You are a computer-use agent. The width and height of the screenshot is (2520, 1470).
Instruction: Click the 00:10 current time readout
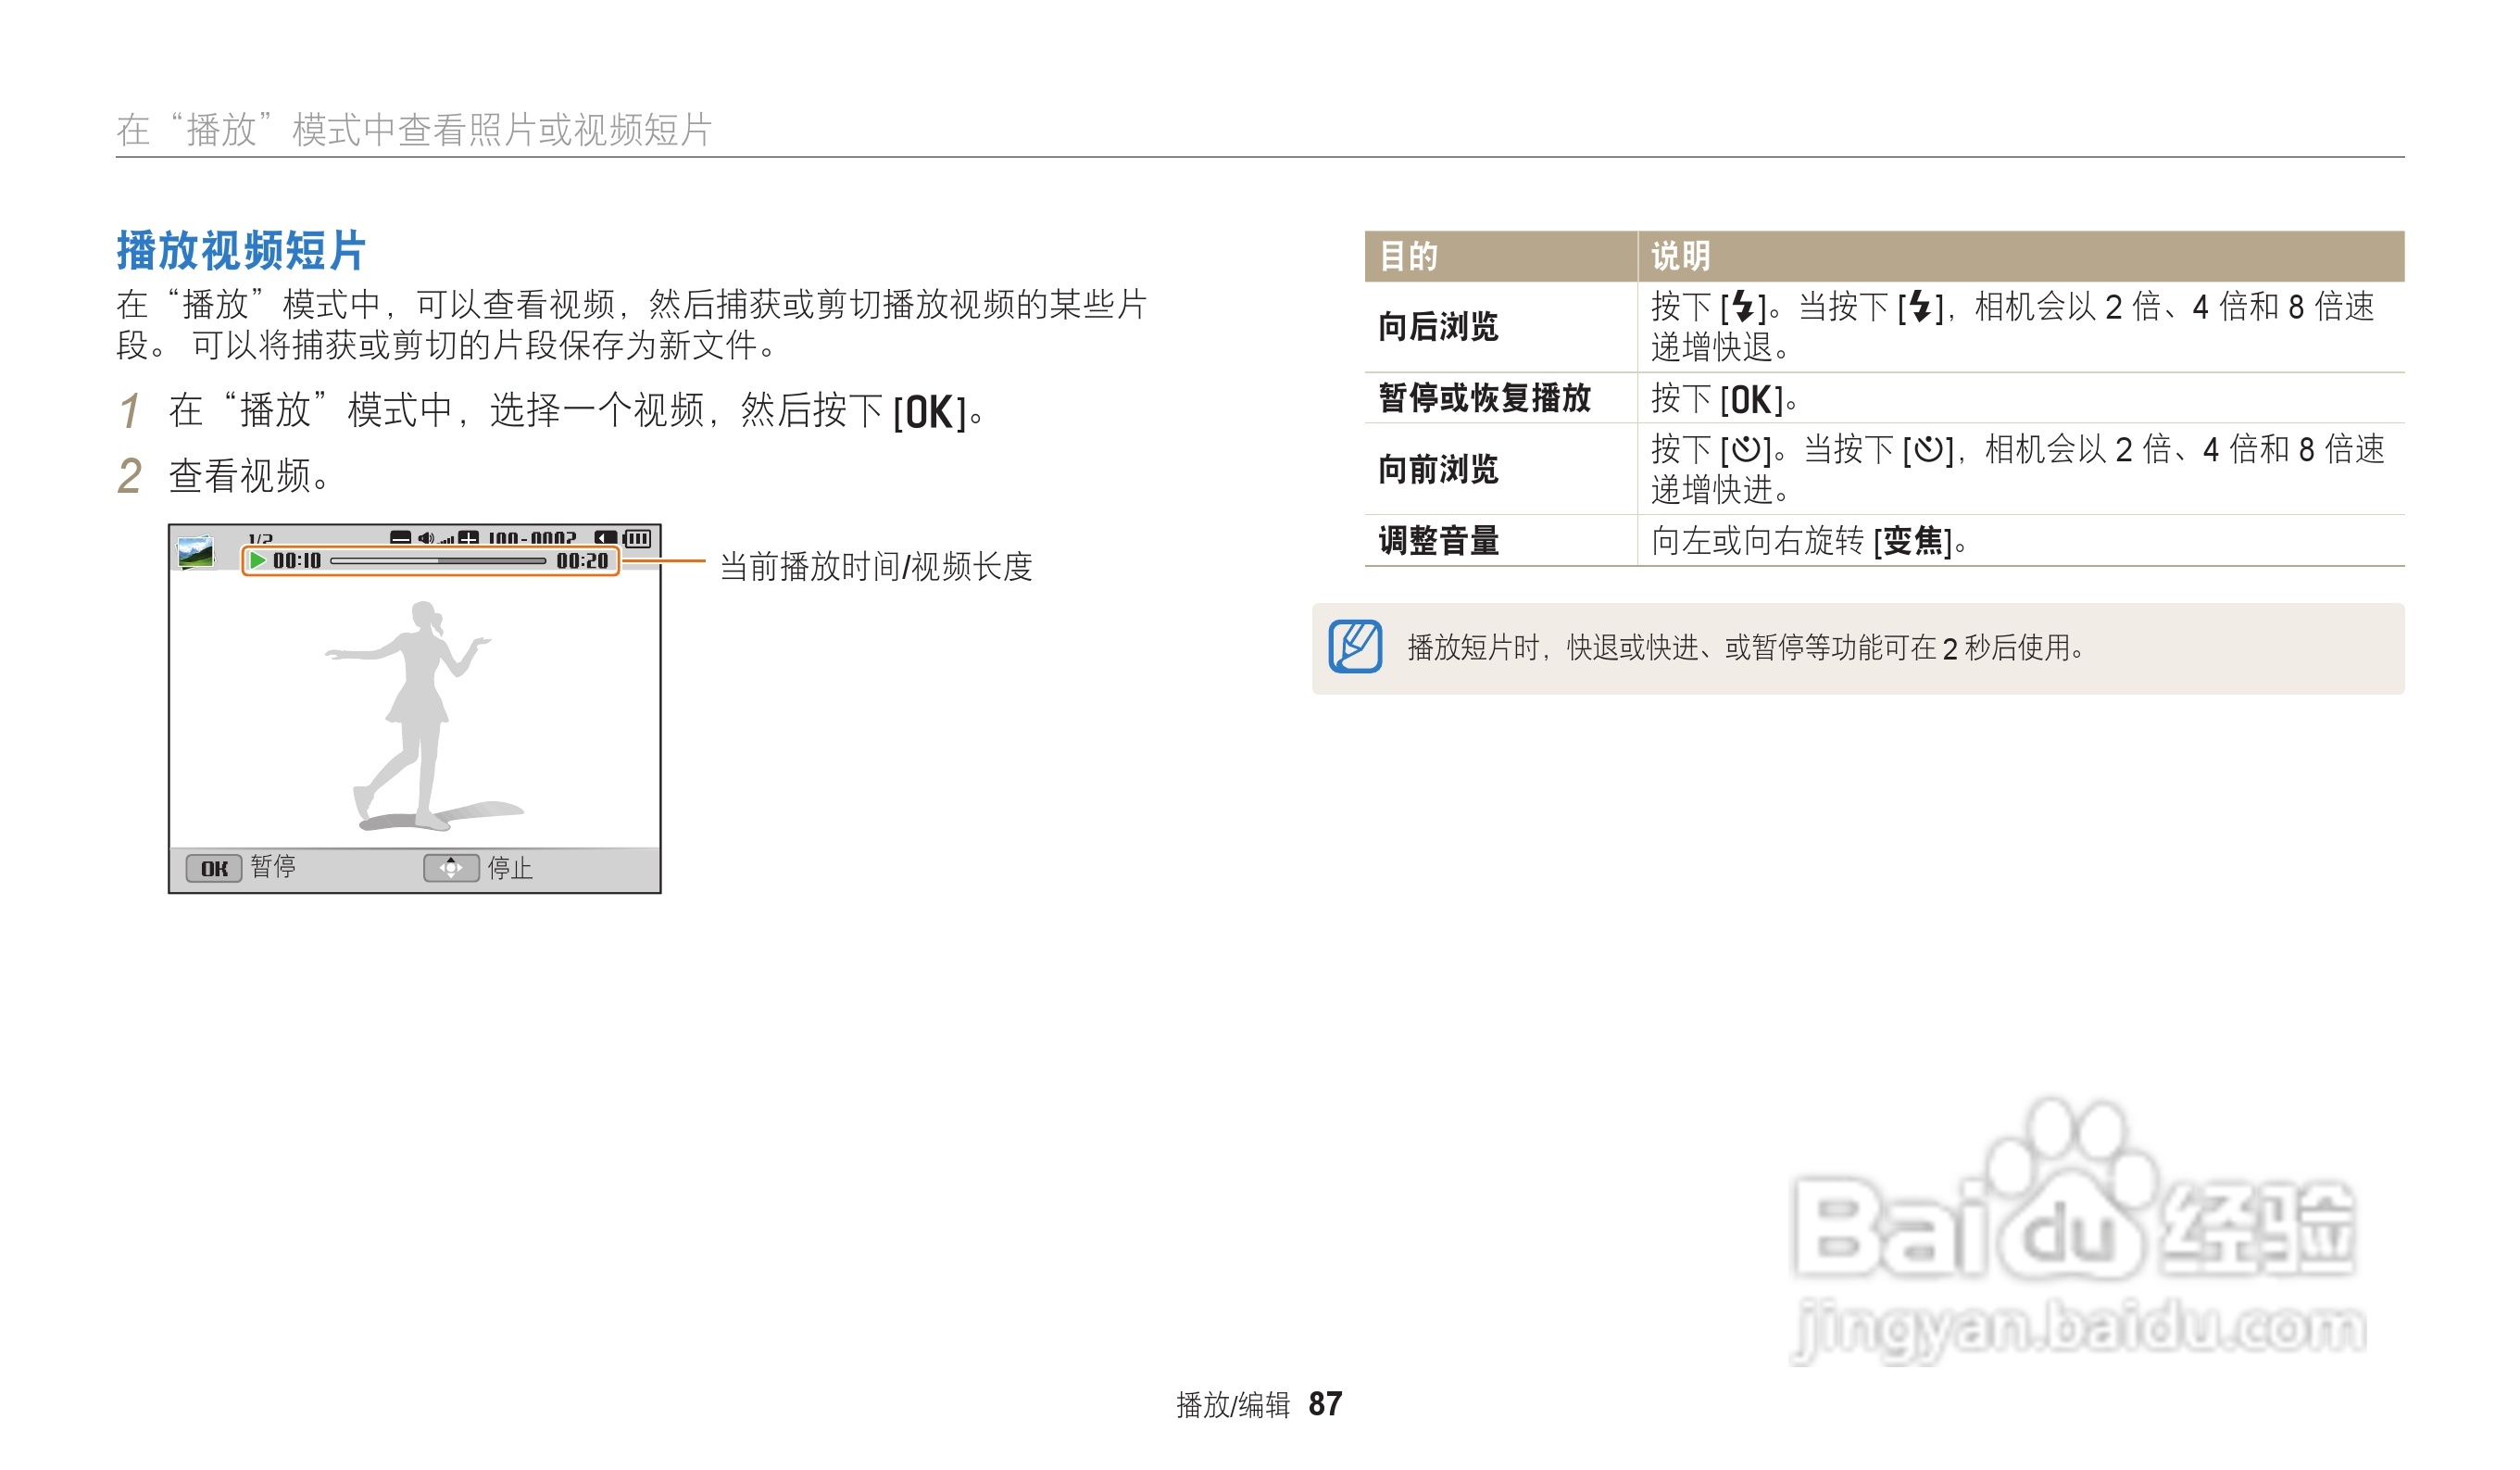[297, 561]
